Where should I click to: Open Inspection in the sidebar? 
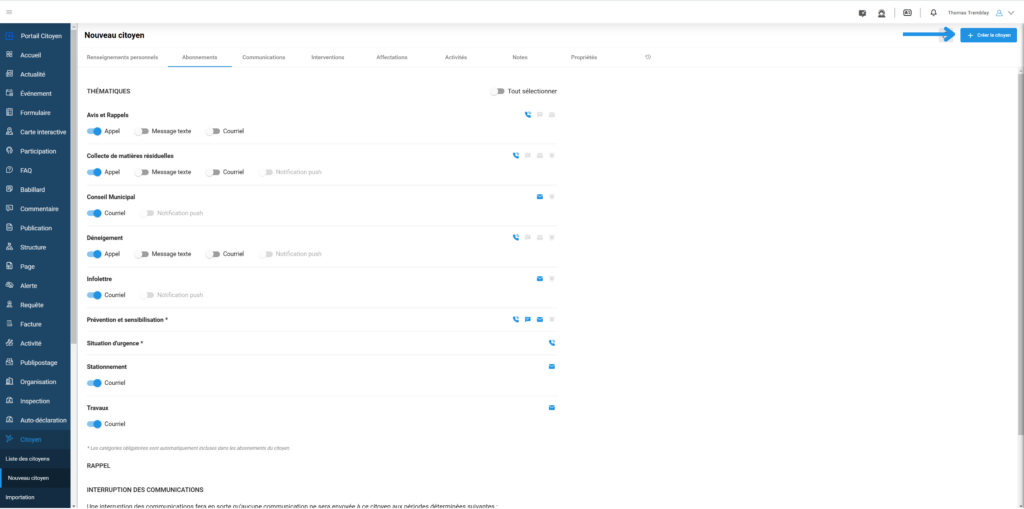pos(35,401)
